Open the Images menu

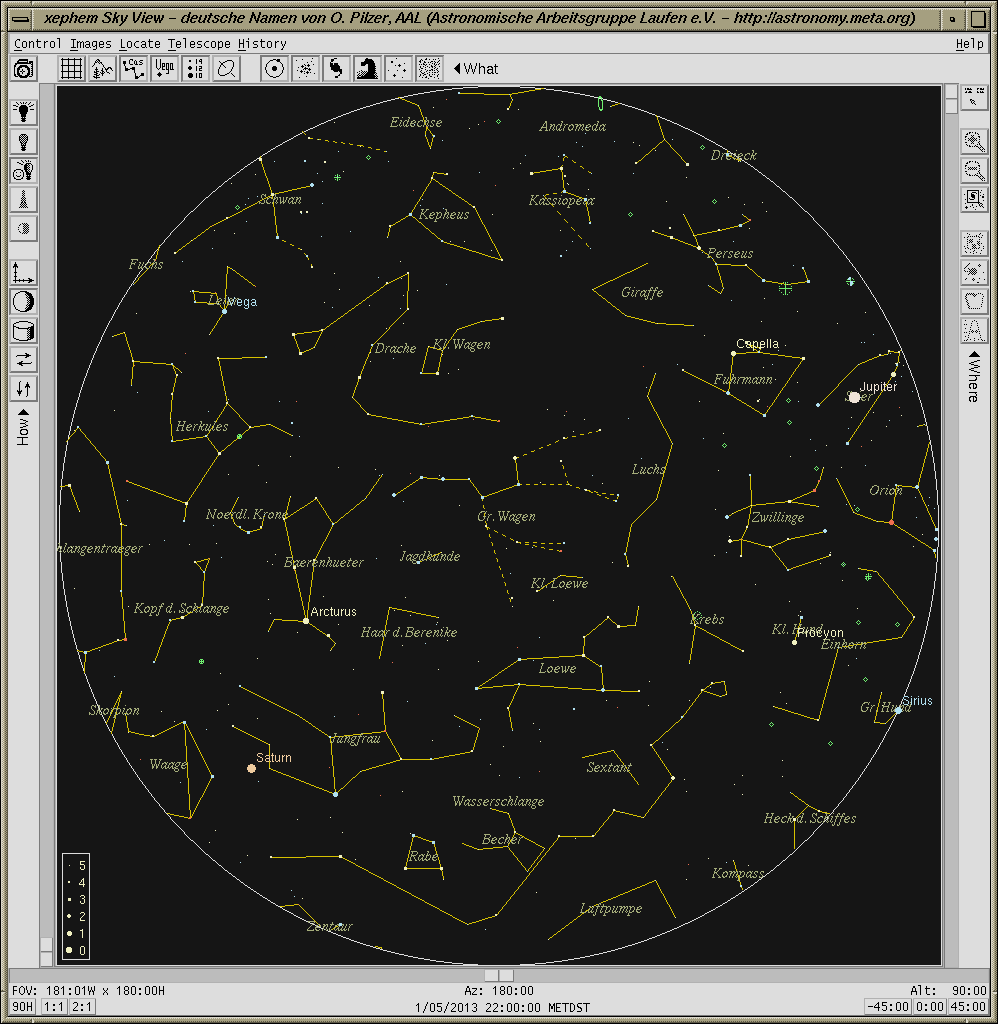(91, 44)
